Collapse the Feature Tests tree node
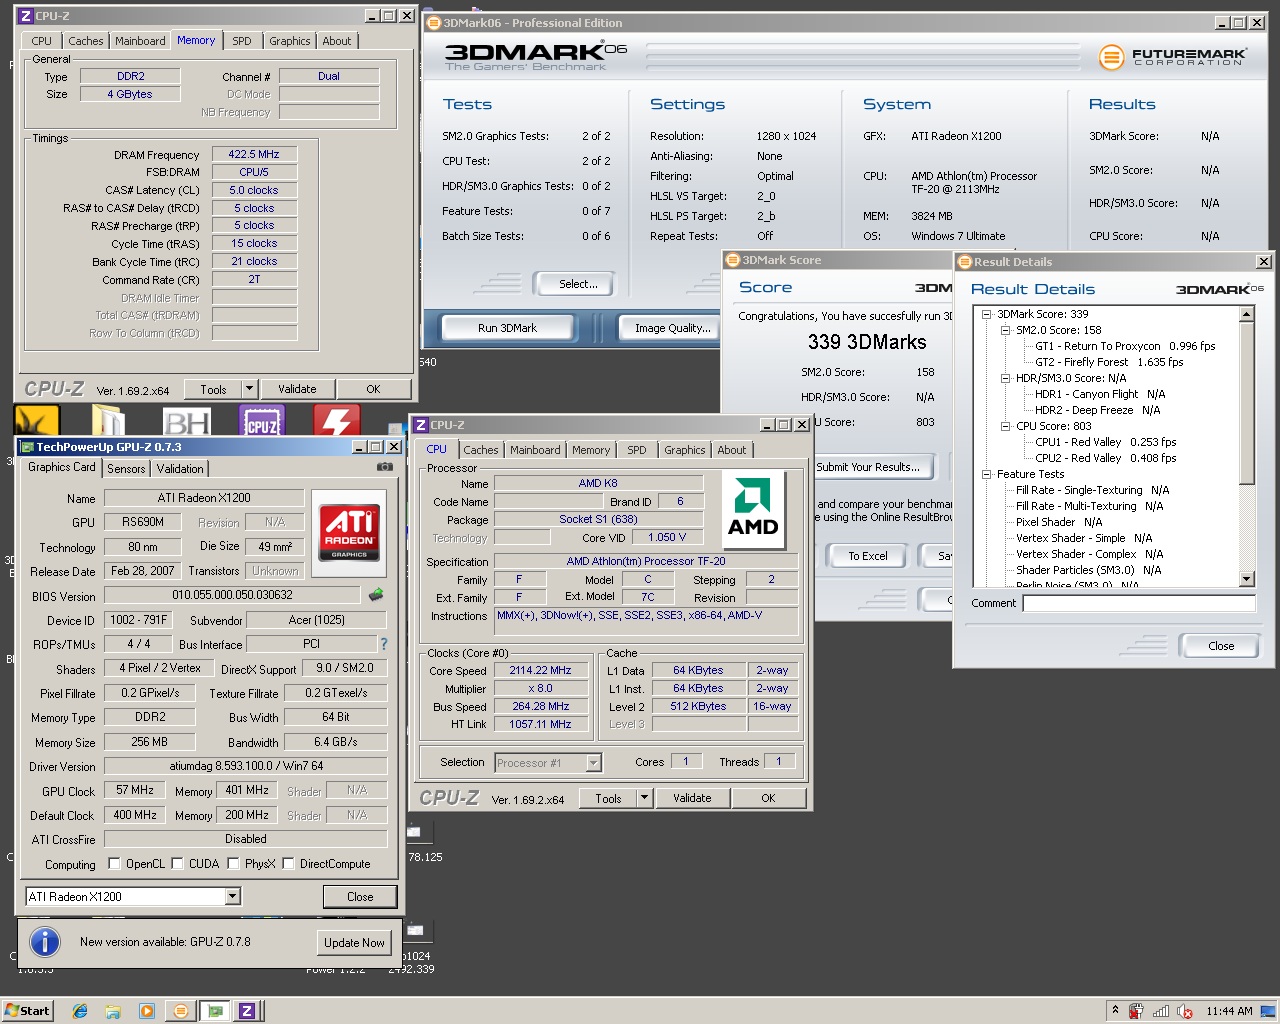The width and height of the screenshot is (1280, 1024). point(986,474)
